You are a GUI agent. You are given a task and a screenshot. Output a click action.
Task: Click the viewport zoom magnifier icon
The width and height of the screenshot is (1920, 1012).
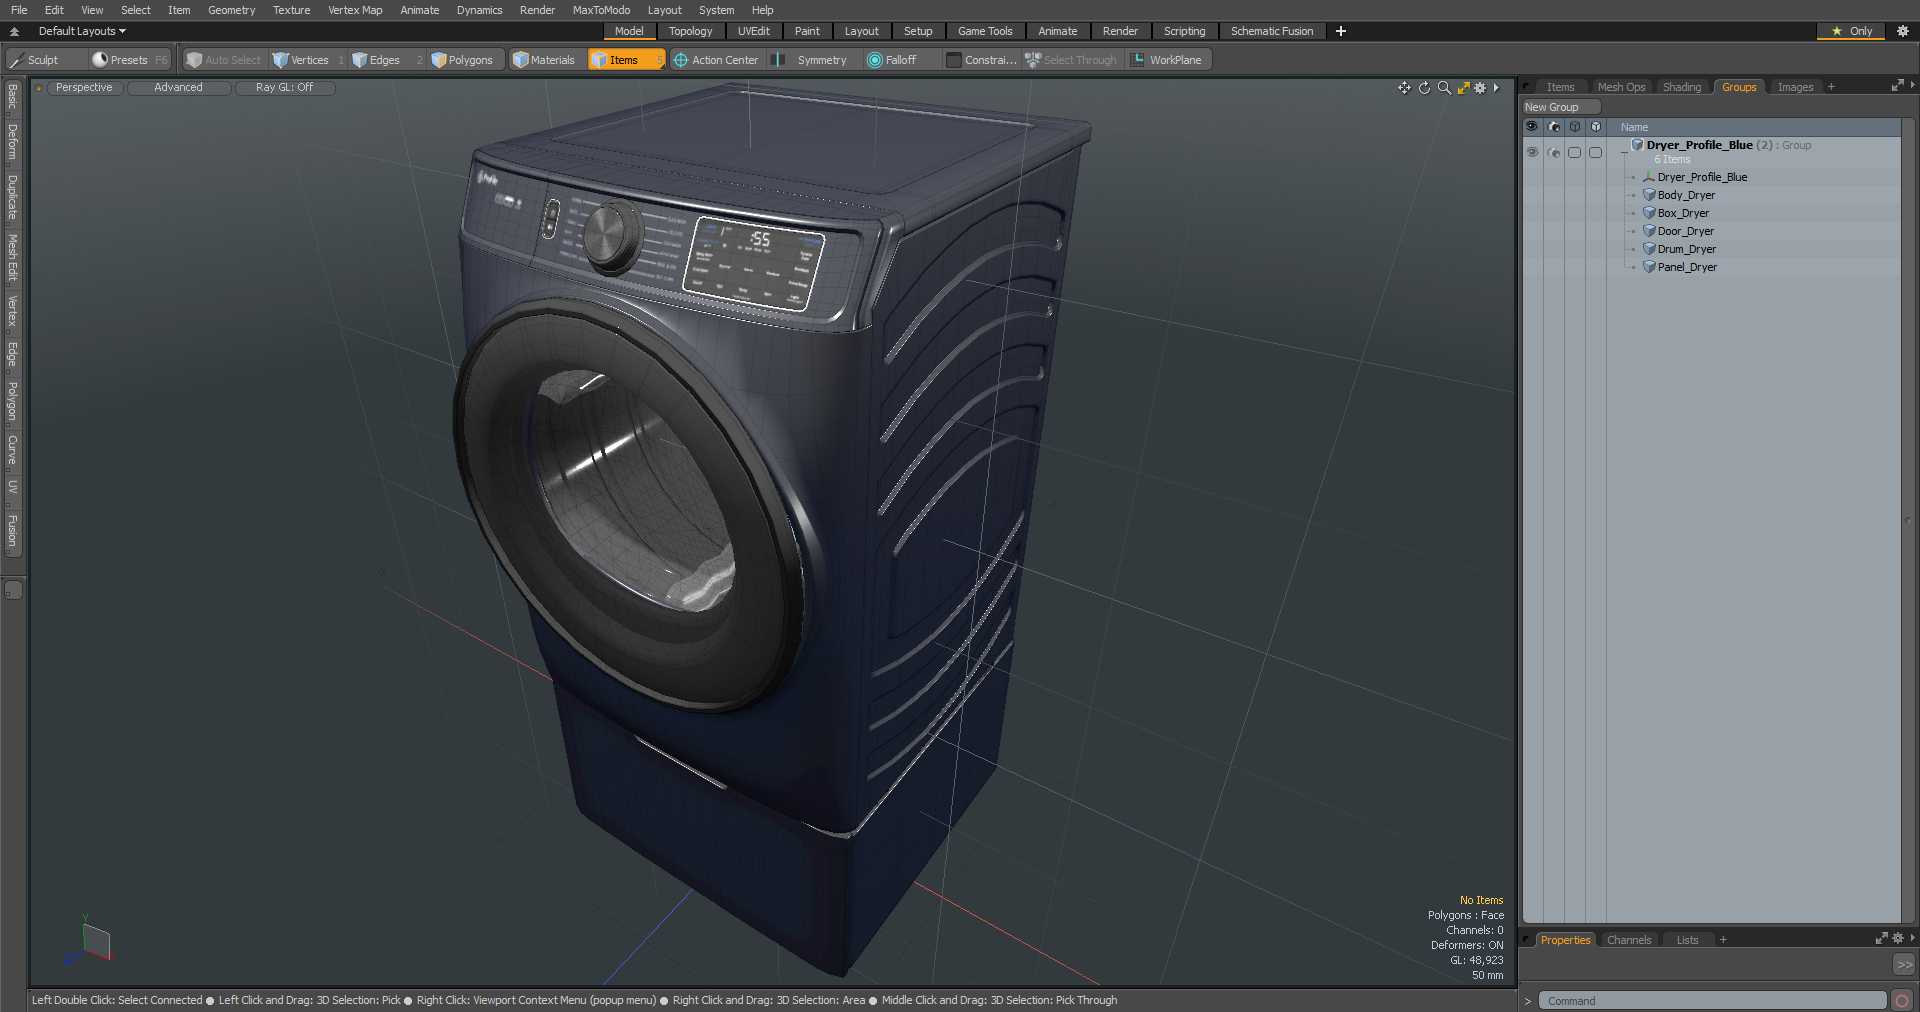[1444, 88]
